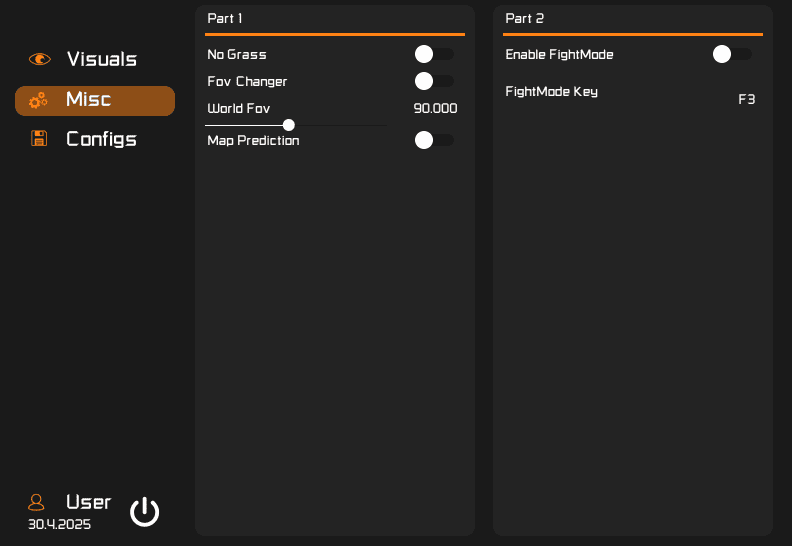Toggle the No Grass switch
Image resolution: width=792 pixels, height=546 pixels.
click(434, 54)
